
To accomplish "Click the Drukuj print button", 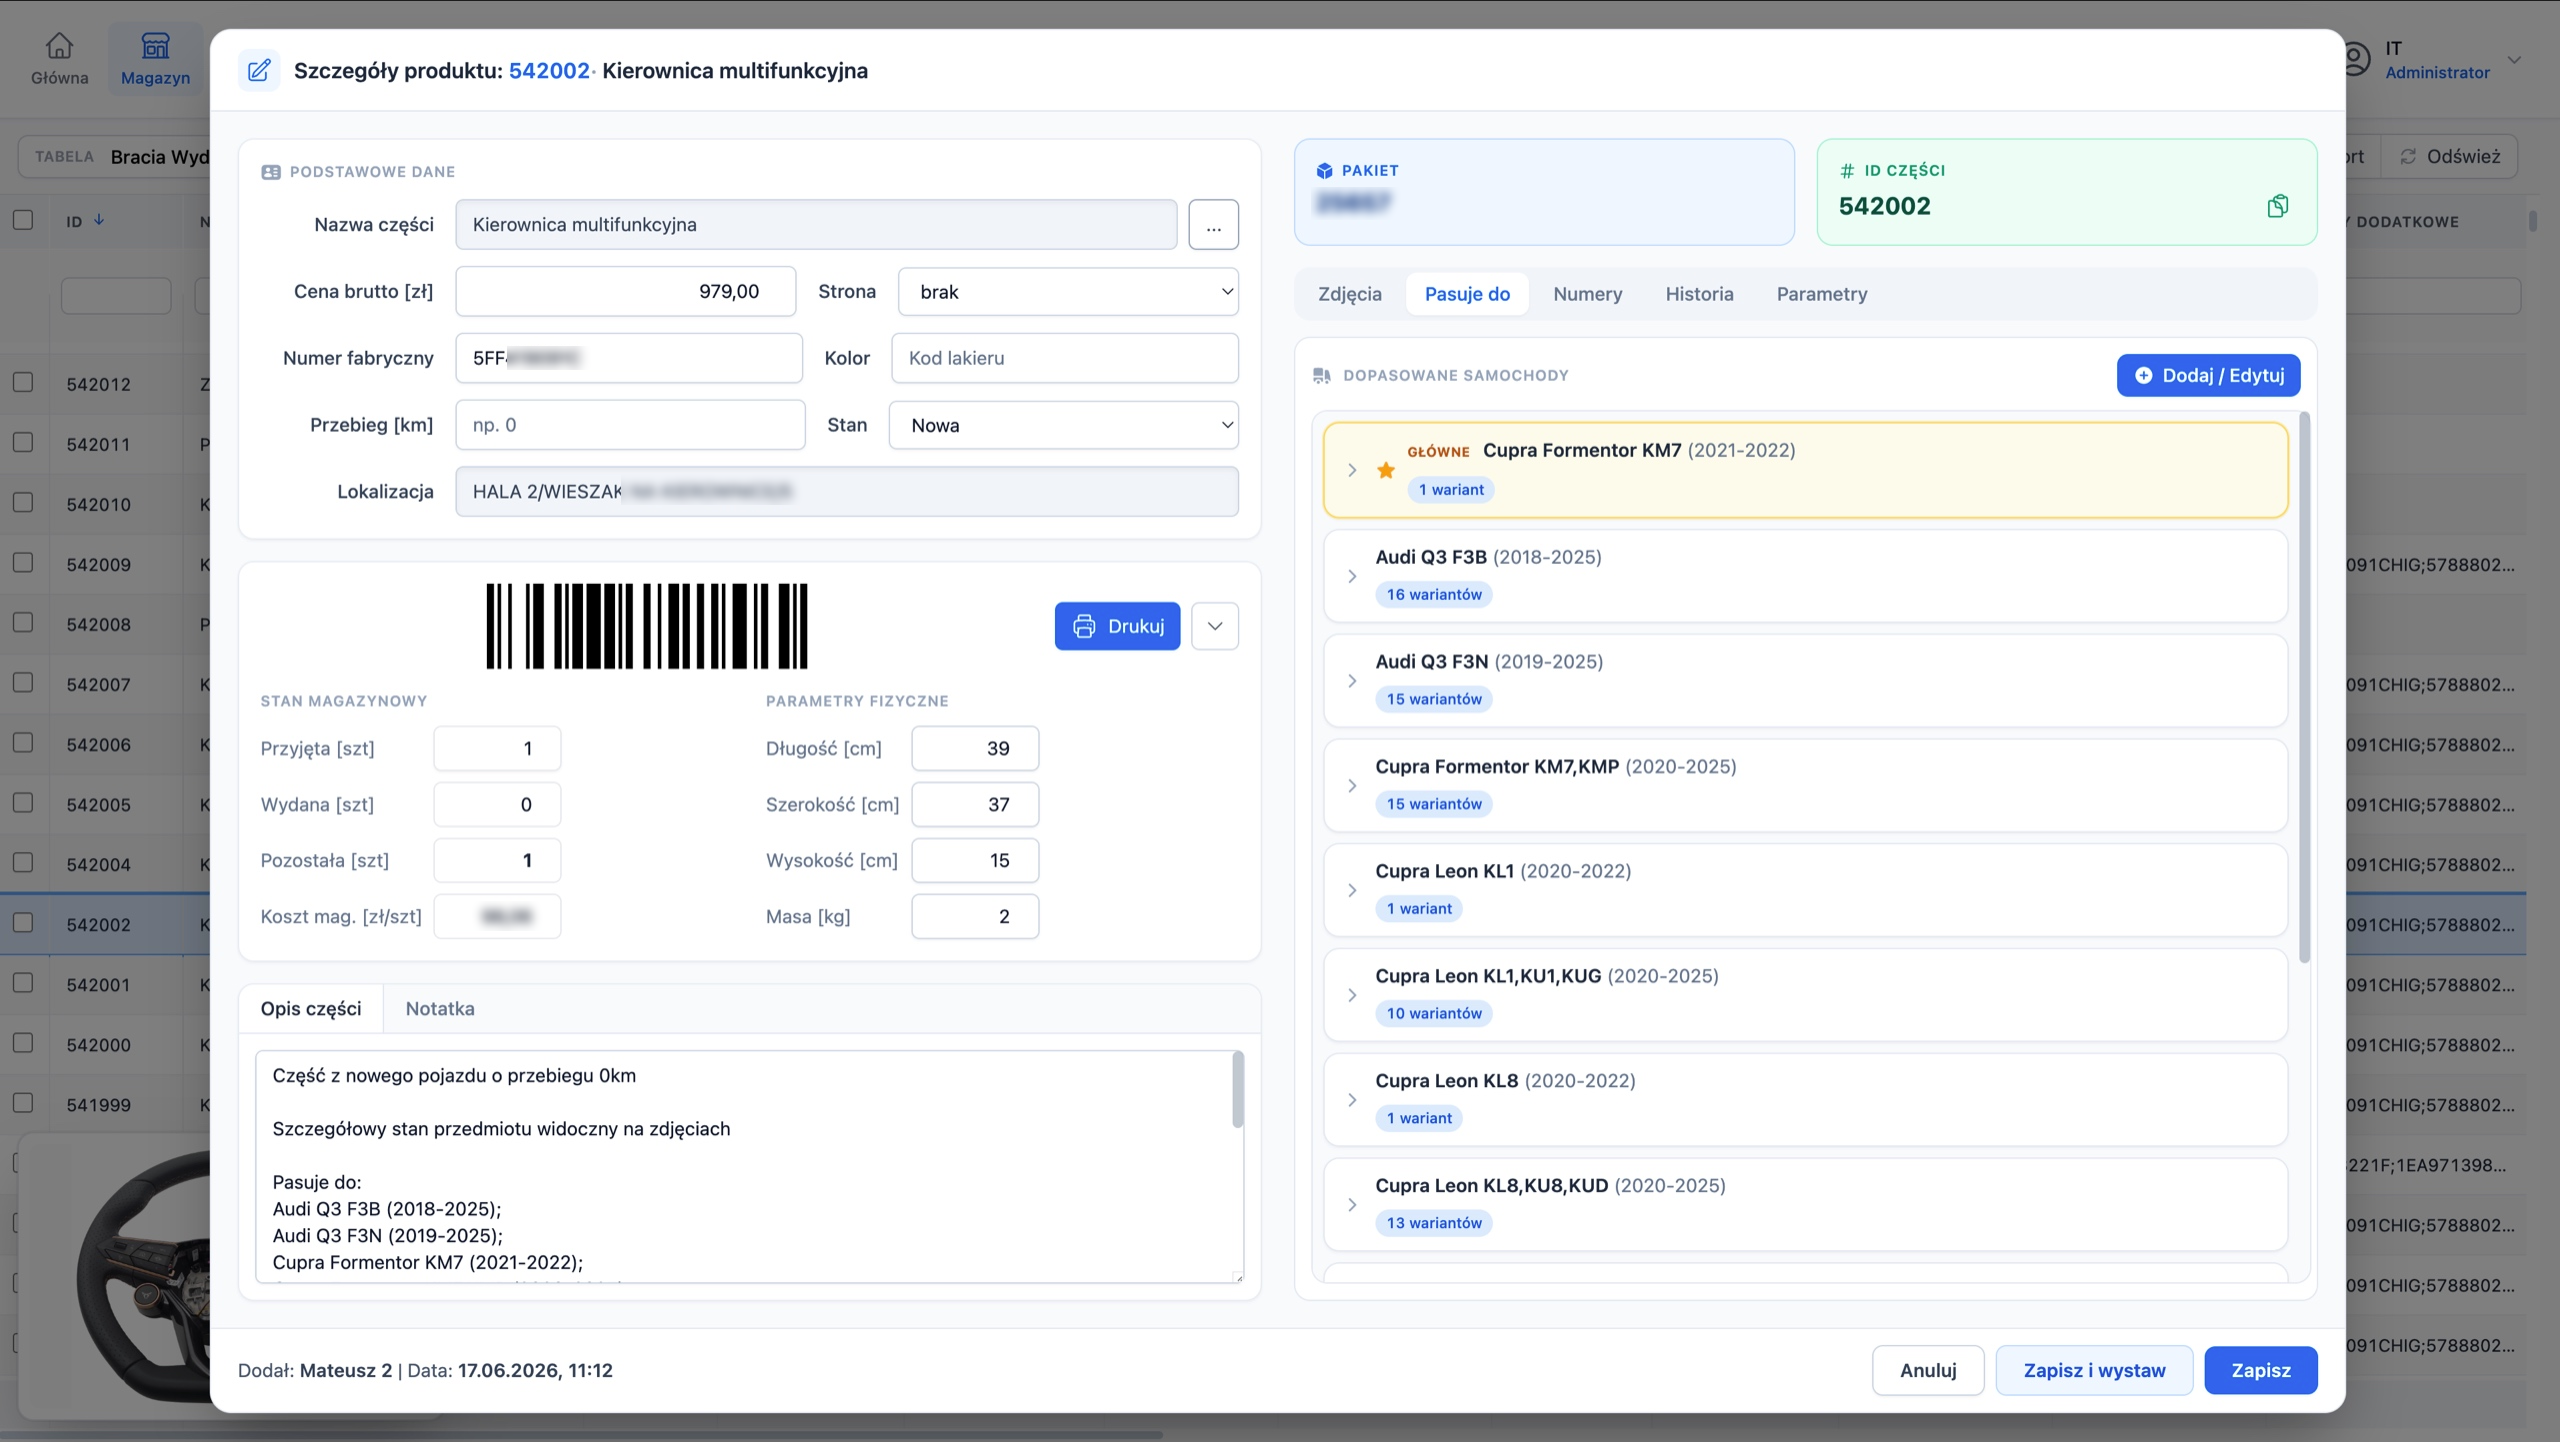I will (x=1117, y=626).
